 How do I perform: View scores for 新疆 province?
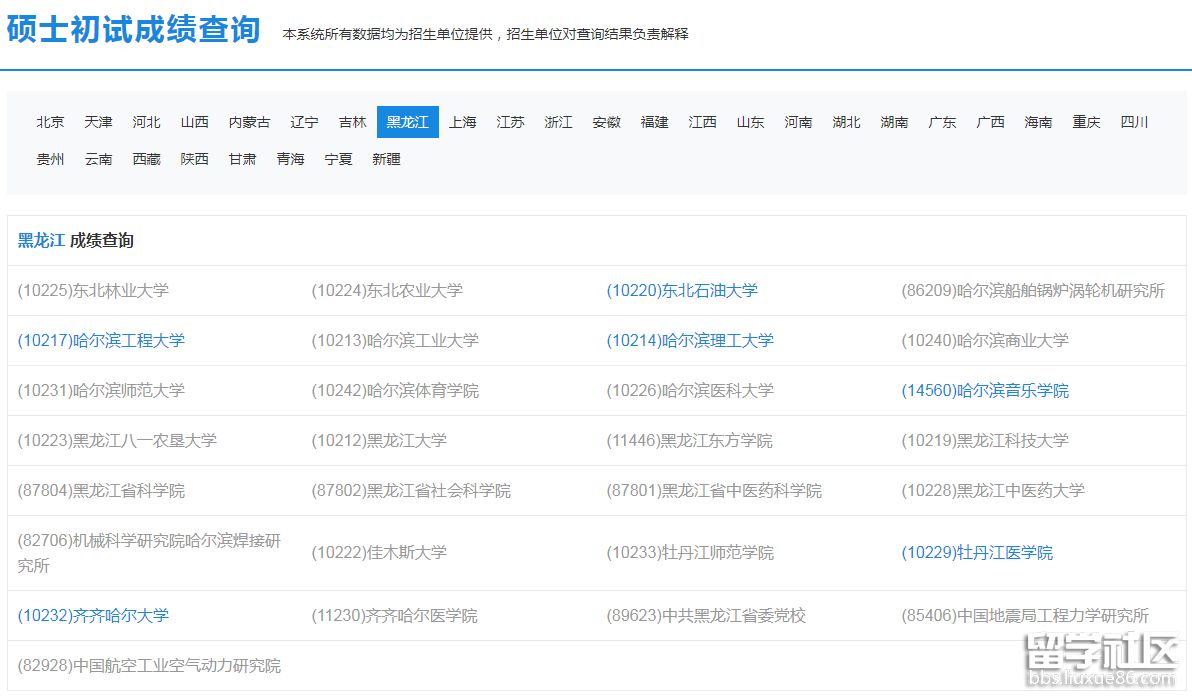click(x=386, y=158)
